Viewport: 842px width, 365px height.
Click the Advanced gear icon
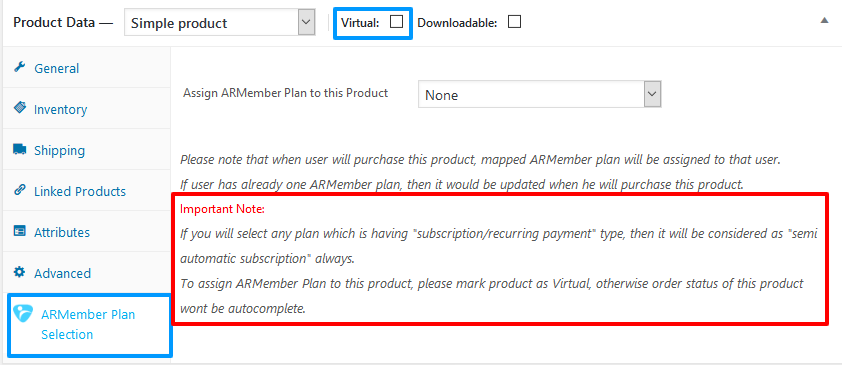pos(19,272)
